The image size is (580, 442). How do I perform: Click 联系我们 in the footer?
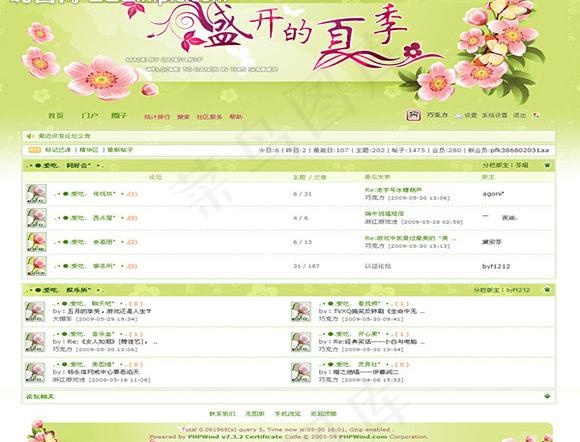[222, 414]
